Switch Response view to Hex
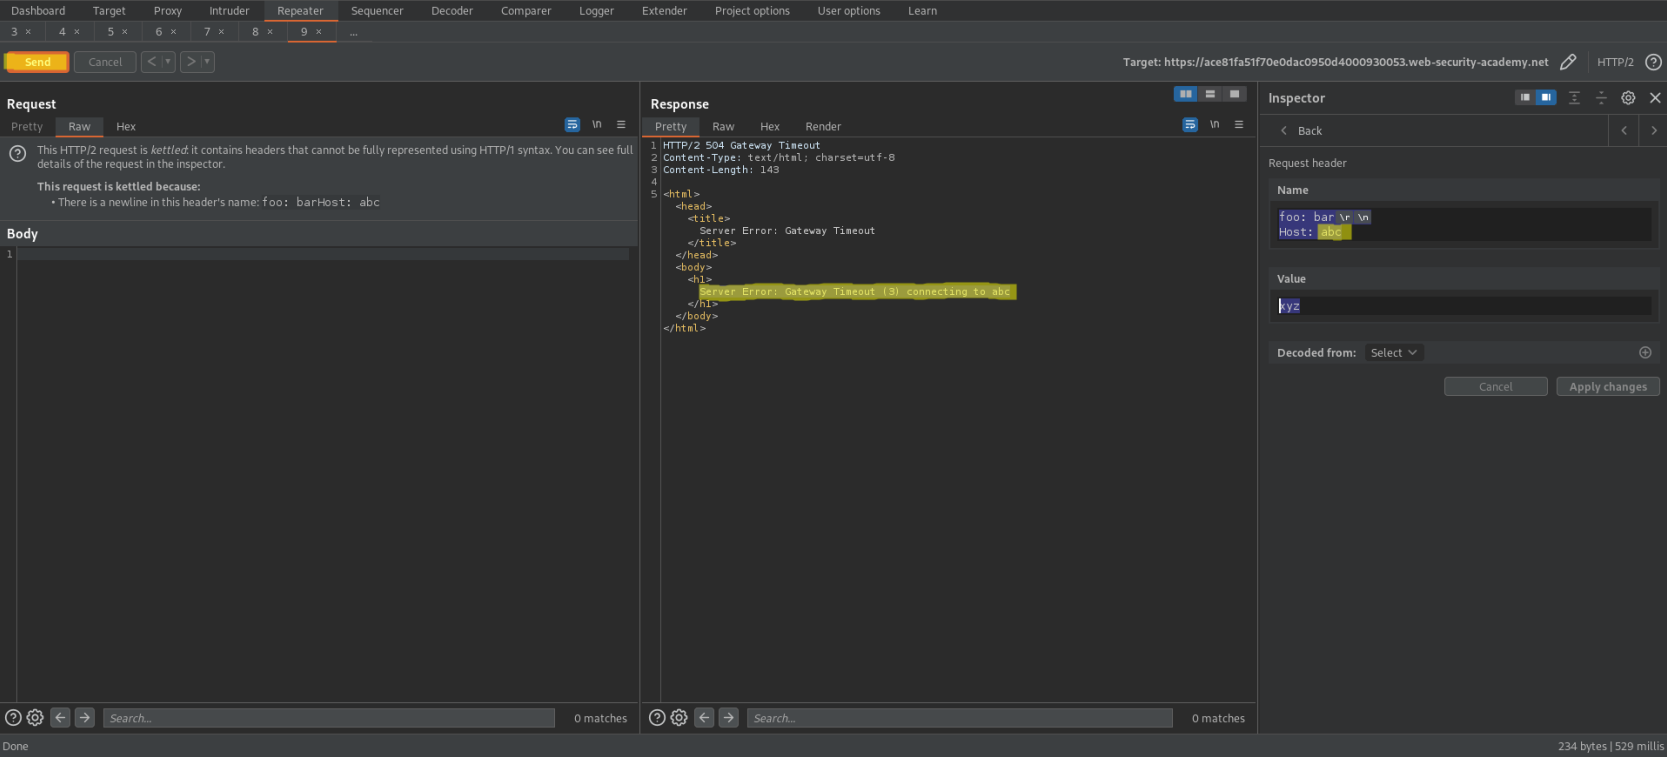Viewport: 1667px width, 757px height. (770, 127)
